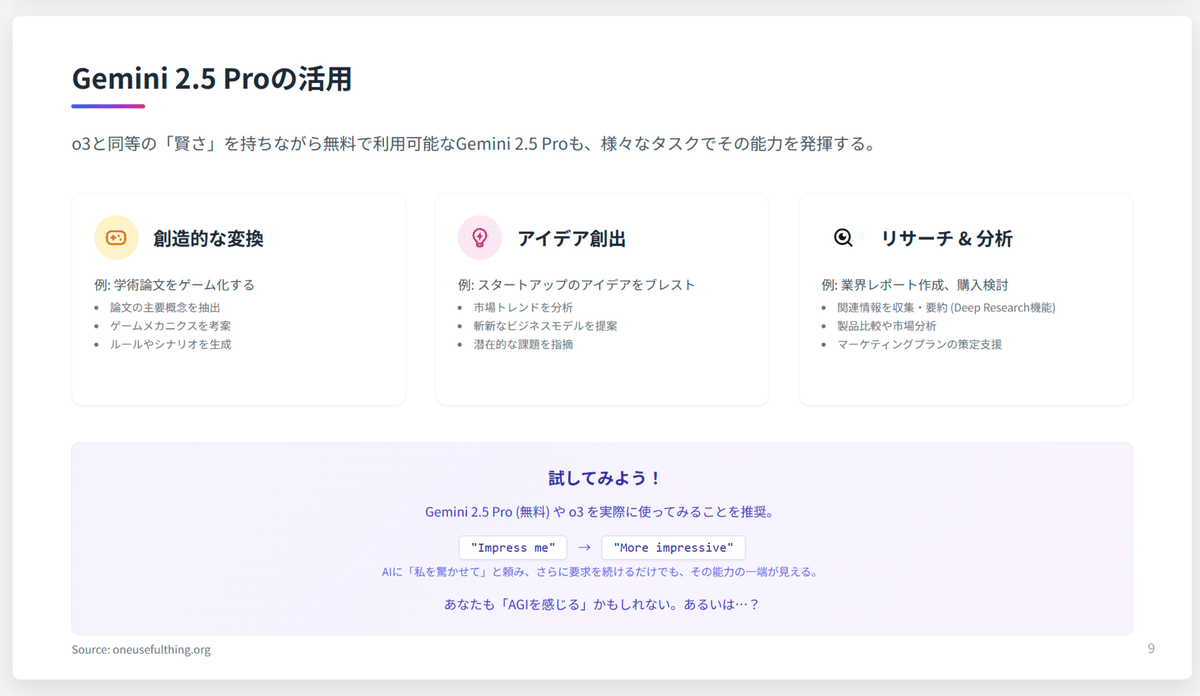Click 例: 学術論文をゲーム化する
The image size is (1200, 696).
tap(175, 285)
